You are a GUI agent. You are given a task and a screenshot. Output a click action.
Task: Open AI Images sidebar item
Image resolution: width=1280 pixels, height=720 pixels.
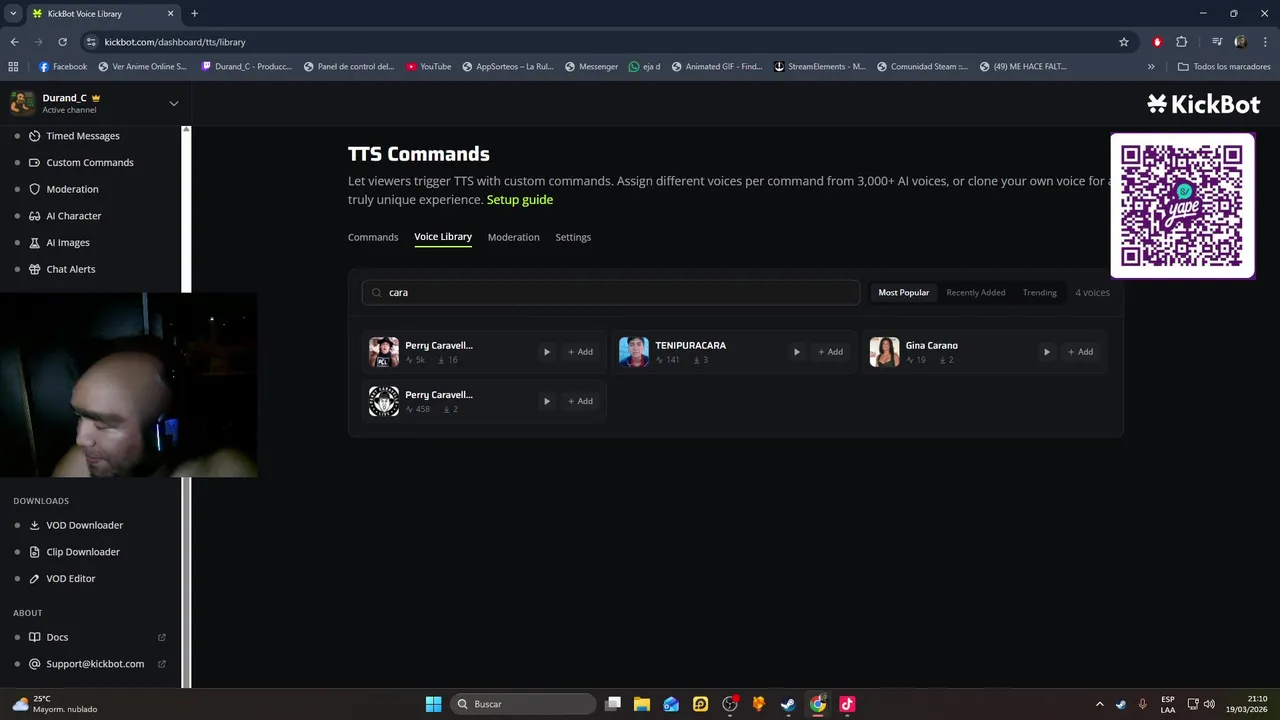coord(67,242)
